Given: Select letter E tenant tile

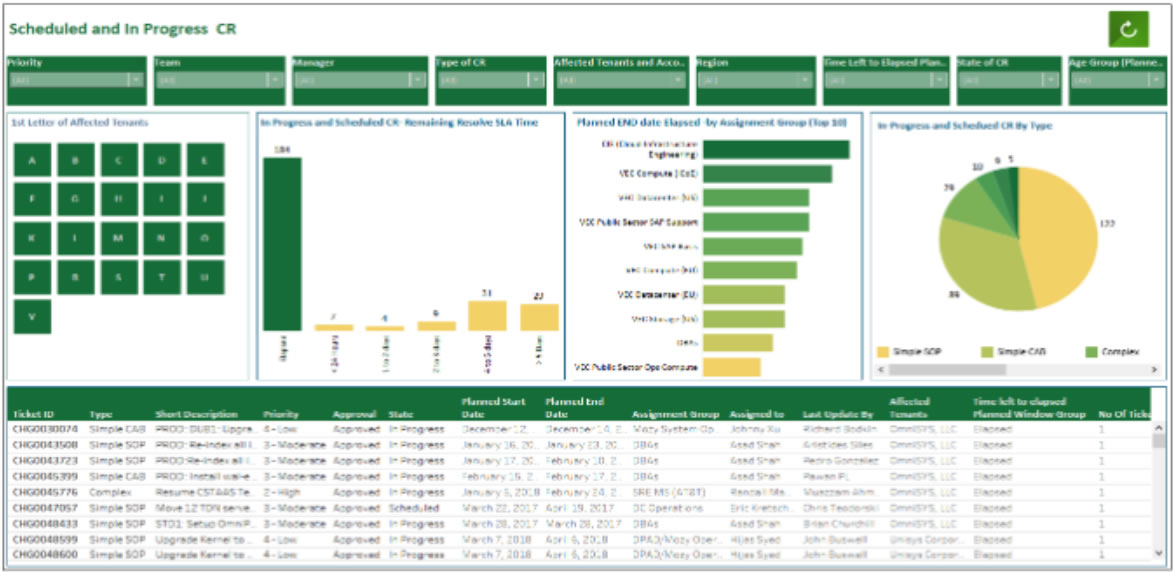Looking at the screenshot, I should pyautogui.click(x=205, y=160).
